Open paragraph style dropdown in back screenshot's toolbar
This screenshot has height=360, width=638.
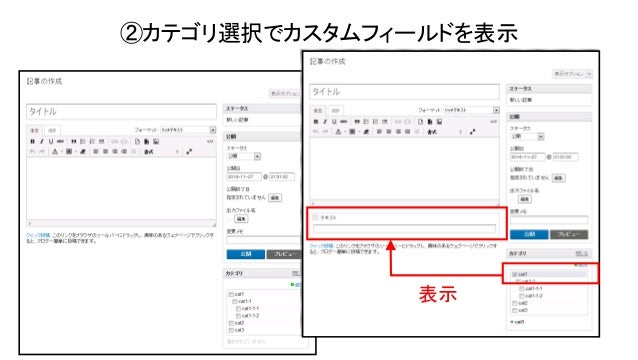click(162, 152)
